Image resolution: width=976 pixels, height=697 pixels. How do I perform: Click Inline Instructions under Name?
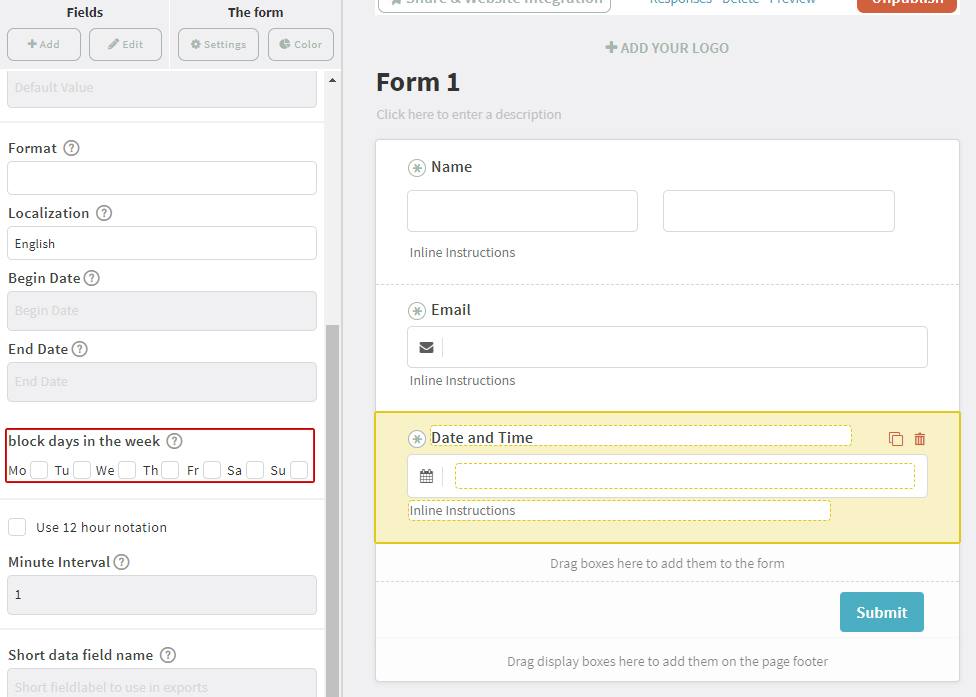point(462,253)
